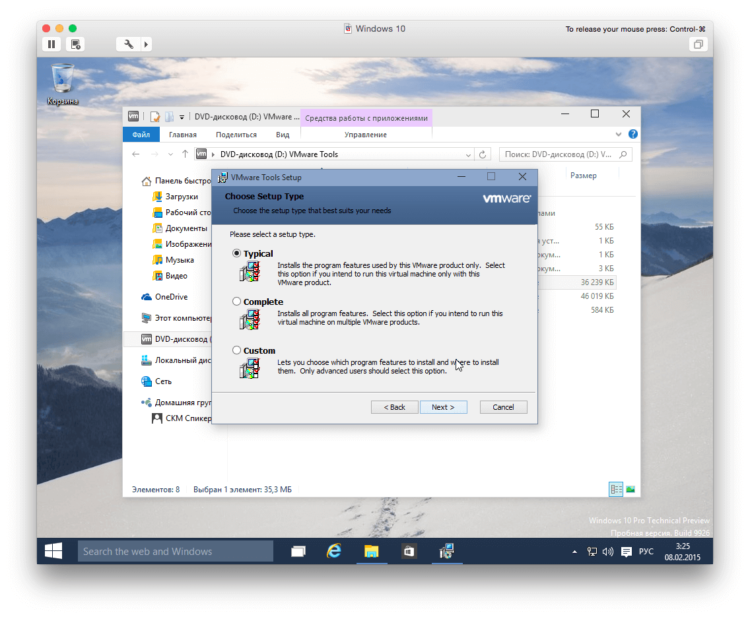750x617 pixels.
Task: Open the Windows Start button
Action: (x=54, y=551)
